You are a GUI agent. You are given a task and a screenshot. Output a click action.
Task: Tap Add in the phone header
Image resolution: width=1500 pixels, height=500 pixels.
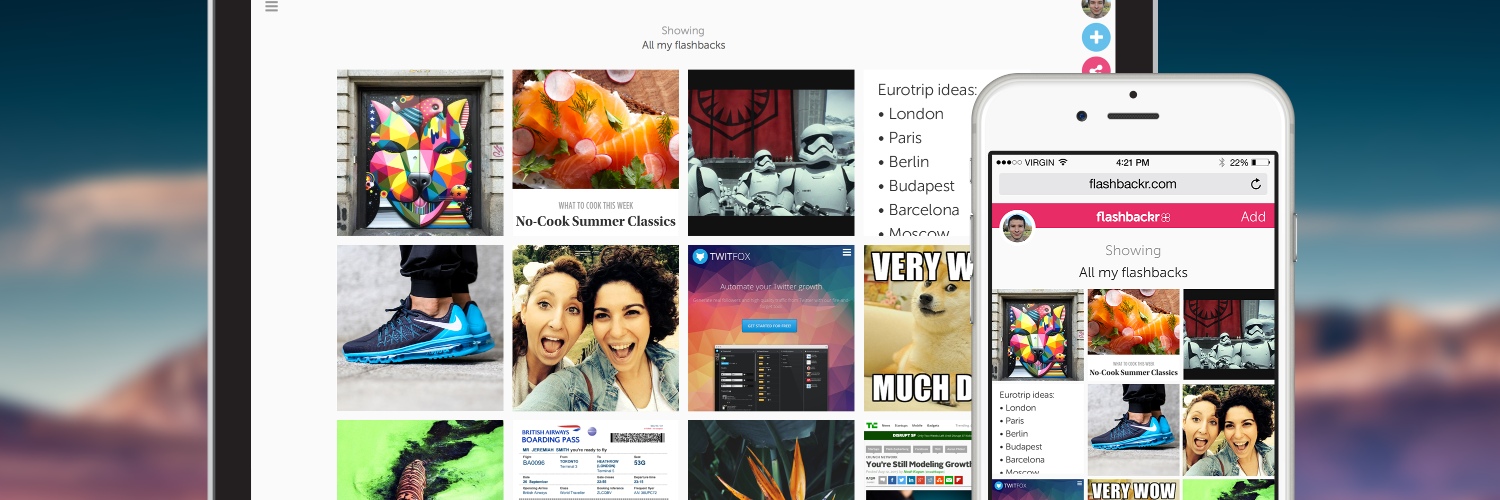tap(1253, 217)
